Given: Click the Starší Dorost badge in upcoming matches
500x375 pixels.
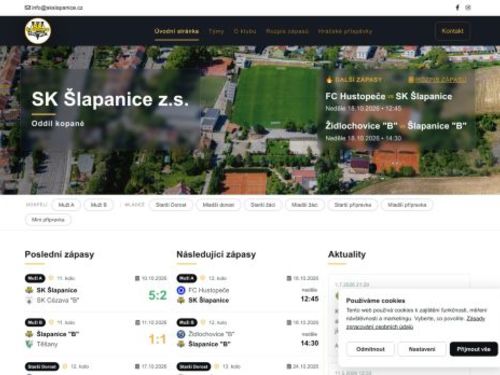Looking at the screenshot, I should 194,367.
